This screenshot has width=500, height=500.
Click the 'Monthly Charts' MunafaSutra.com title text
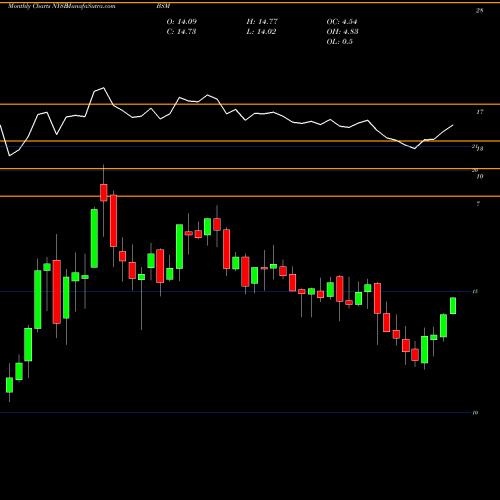62,6
